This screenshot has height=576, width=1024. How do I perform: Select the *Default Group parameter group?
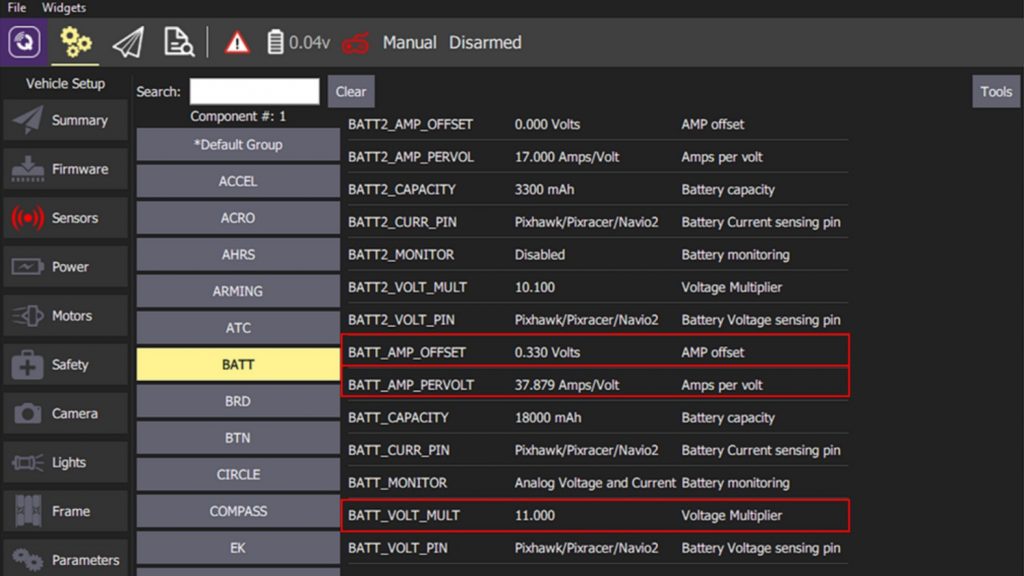point(238,145)
